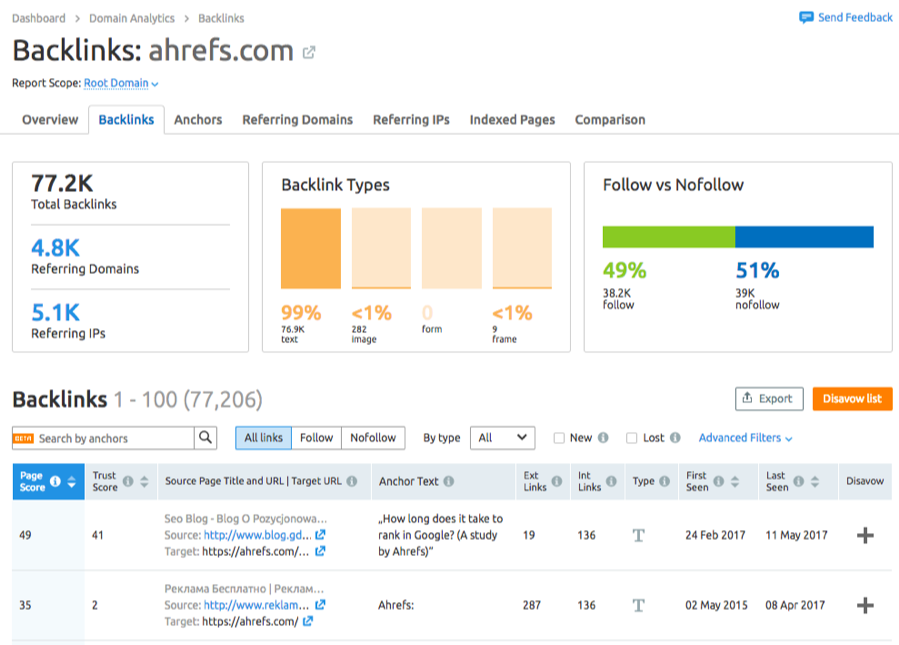Sort by First Seen arrows
Image resolution: width=899 pixels, height=645 pixels.
pos(734,482)
